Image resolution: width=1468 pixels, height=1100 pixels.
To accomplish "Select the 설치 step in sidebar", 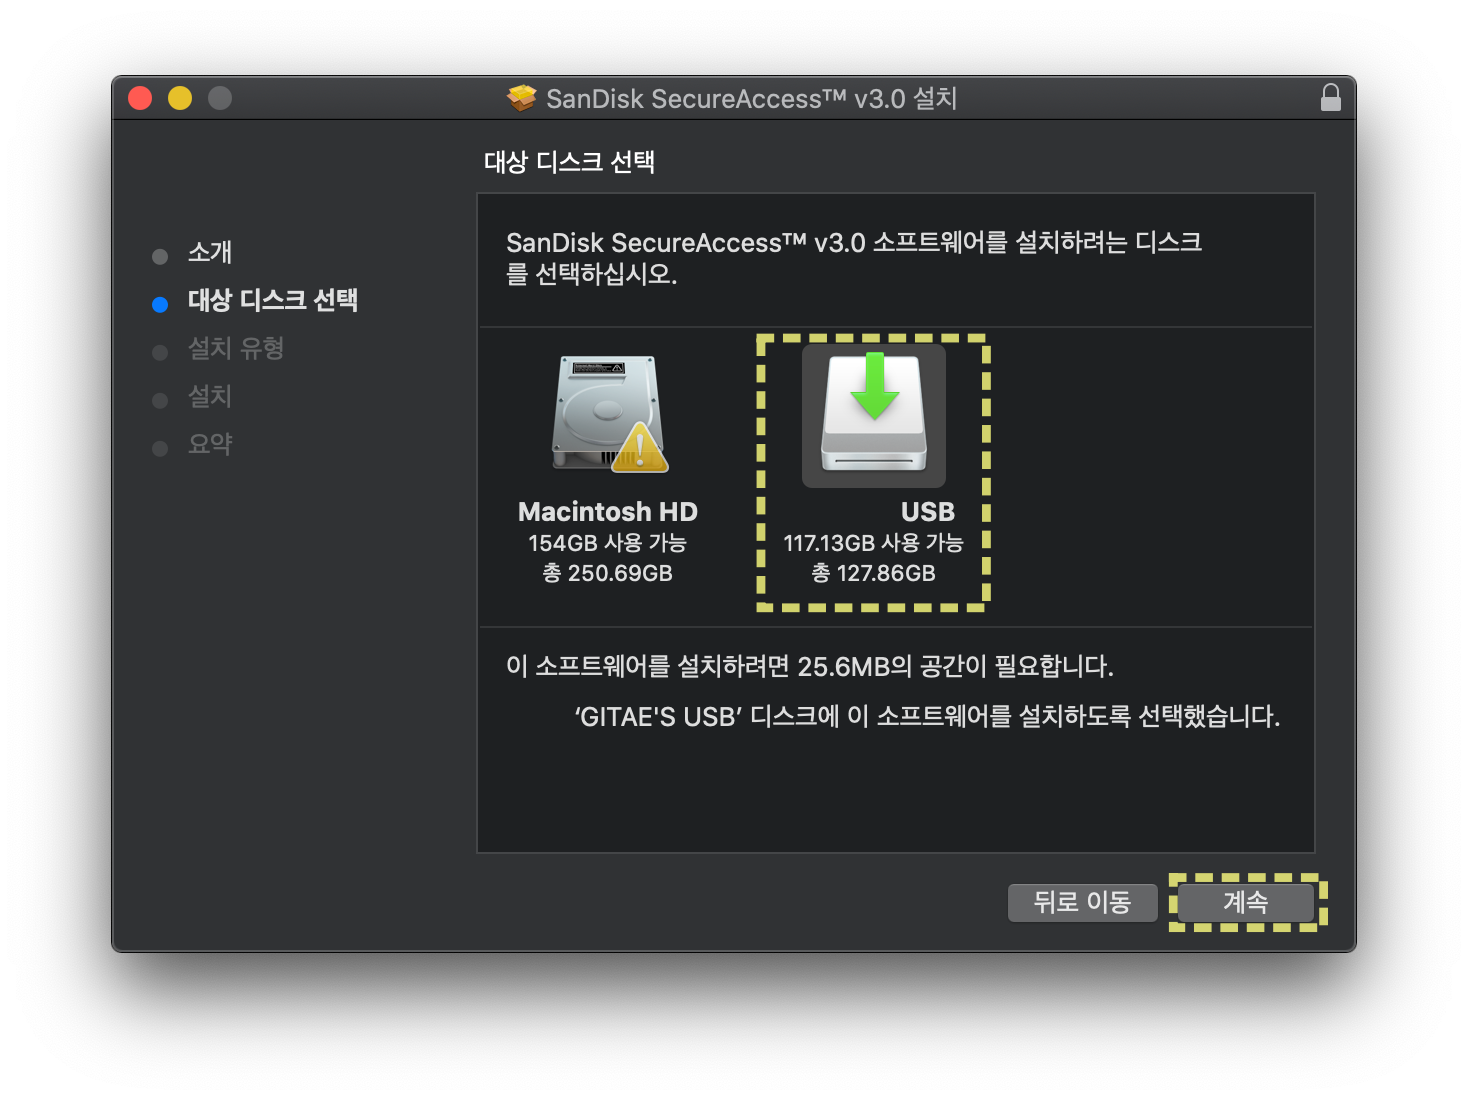I will 210,396.
